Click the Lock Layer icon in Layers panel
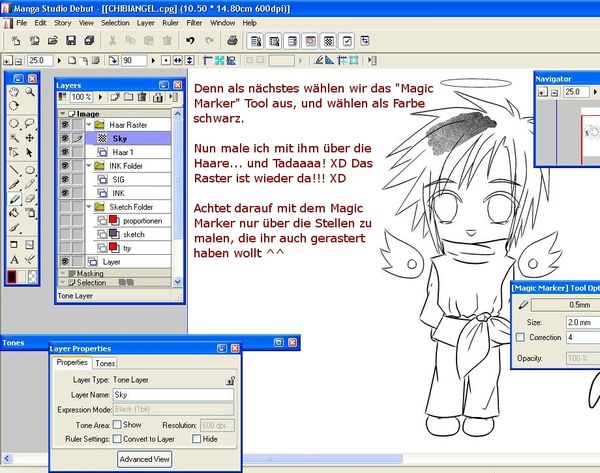The image size is (600, 473). tap(157, 97)
